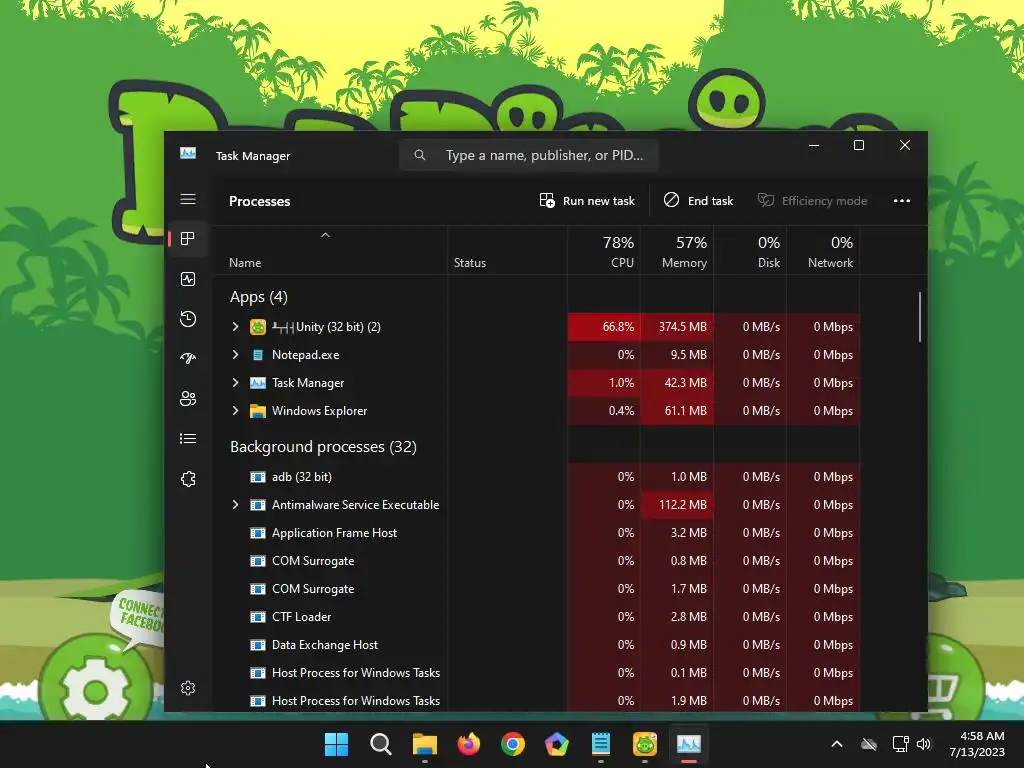Open the App history sidebar icon
1024x768 pixels.
coord(188,319)
